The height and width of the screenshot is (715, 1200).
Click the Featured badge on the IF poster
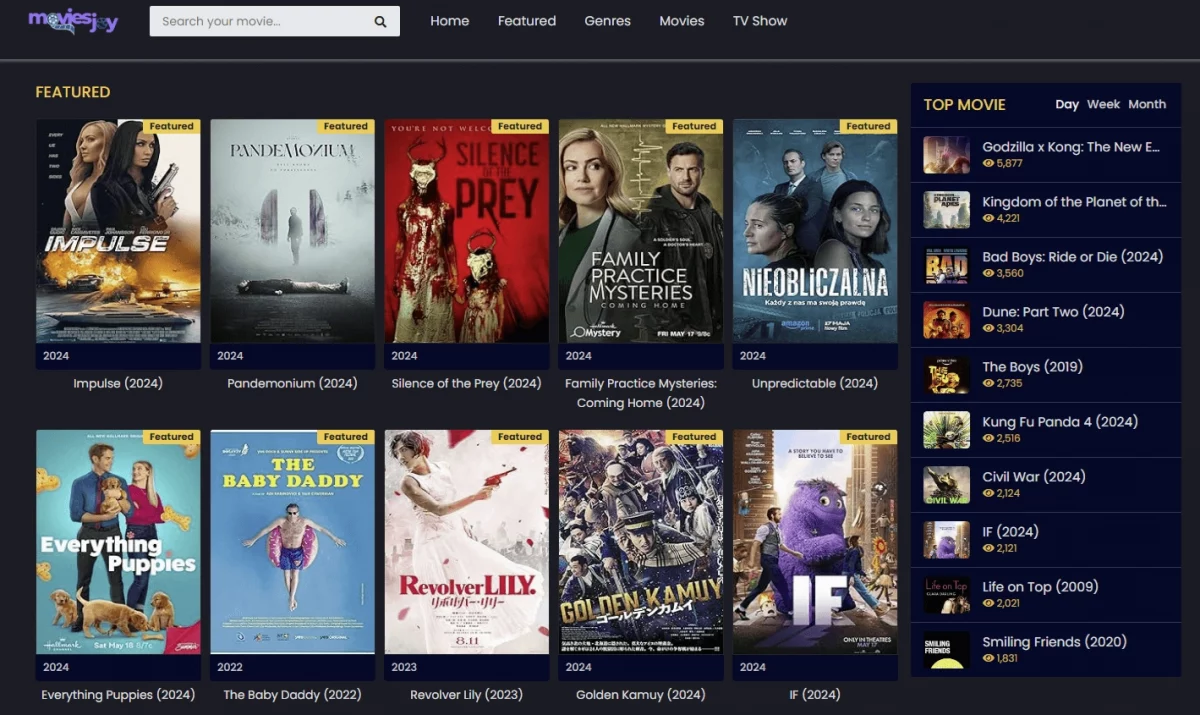[x=868, y=436]
